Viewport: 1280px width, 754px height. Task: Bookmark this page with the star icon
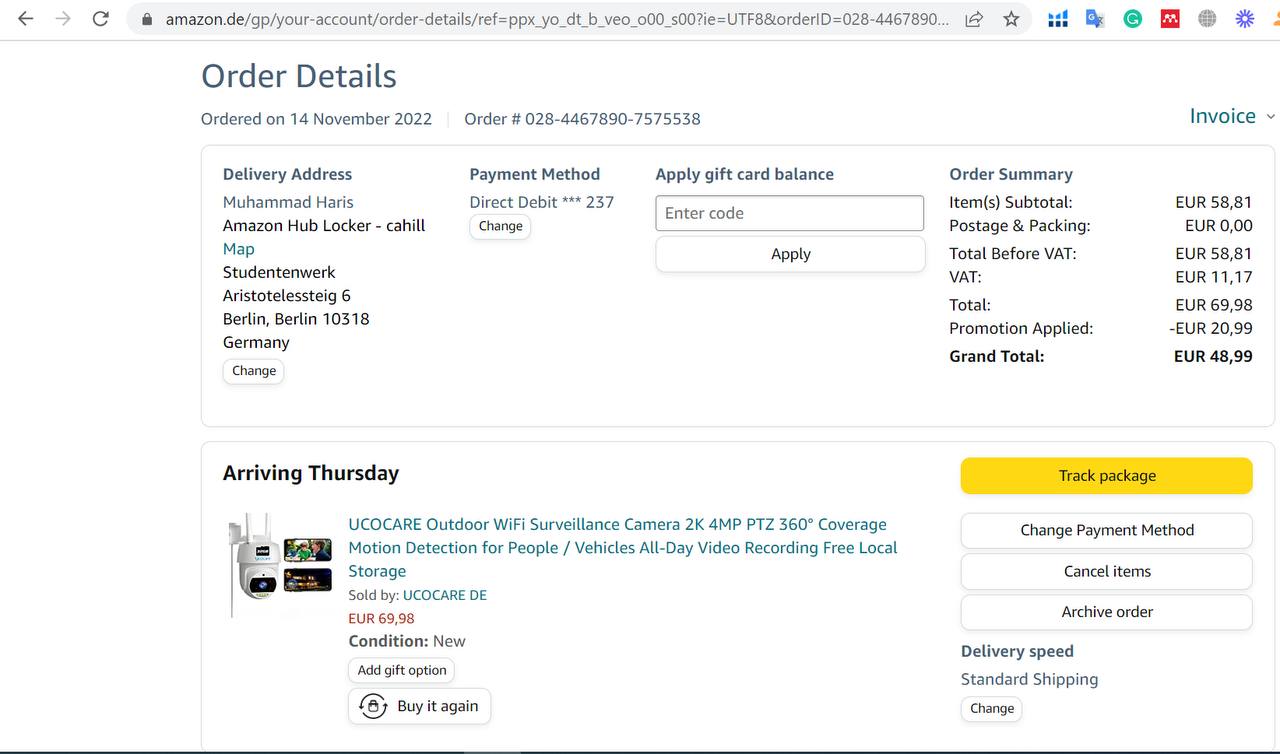1011,19
